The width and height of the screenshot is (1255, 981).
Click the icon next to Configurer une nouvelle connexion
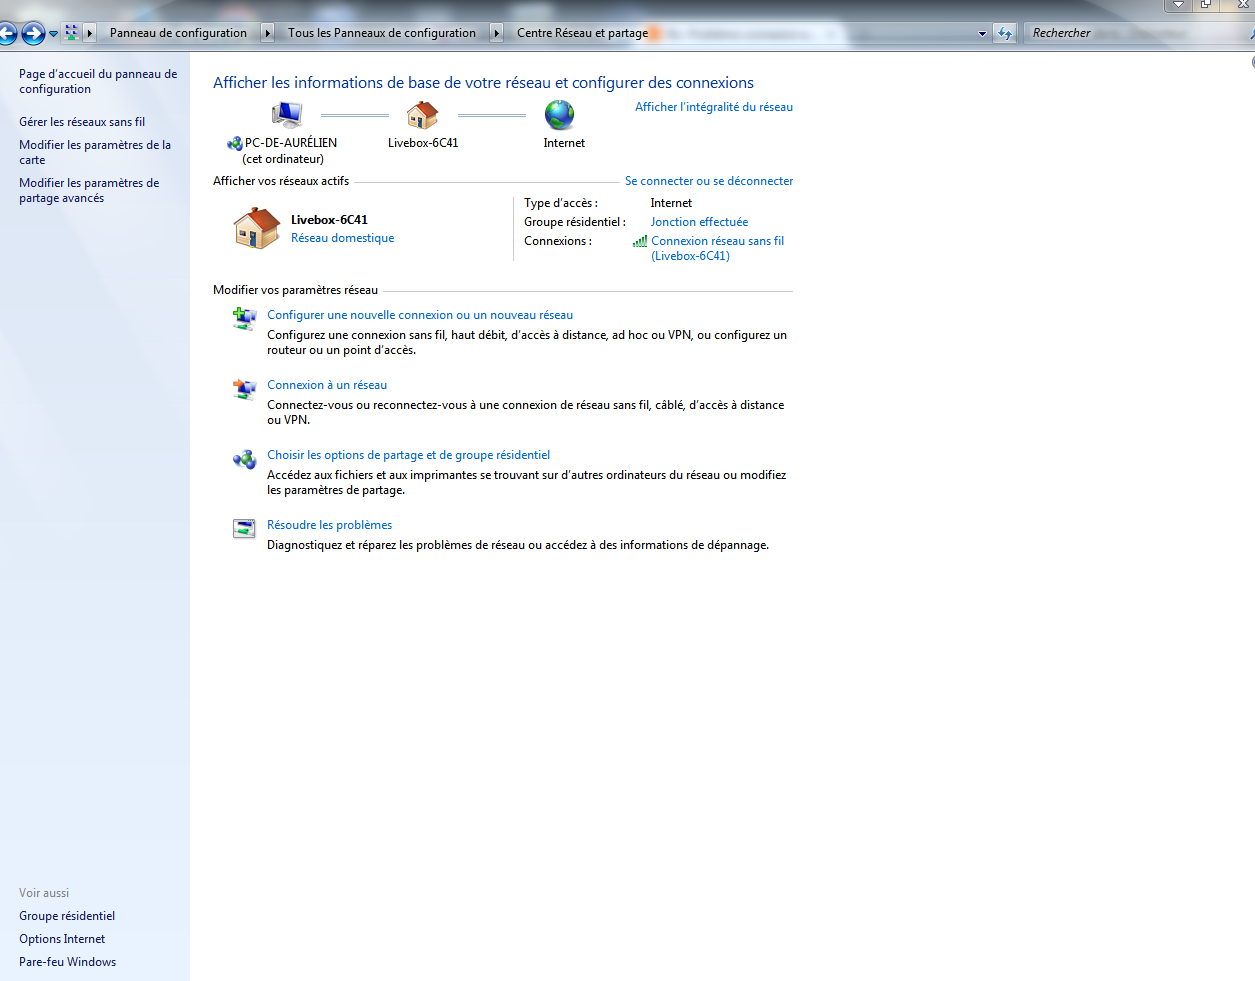[x=245, y=319]
